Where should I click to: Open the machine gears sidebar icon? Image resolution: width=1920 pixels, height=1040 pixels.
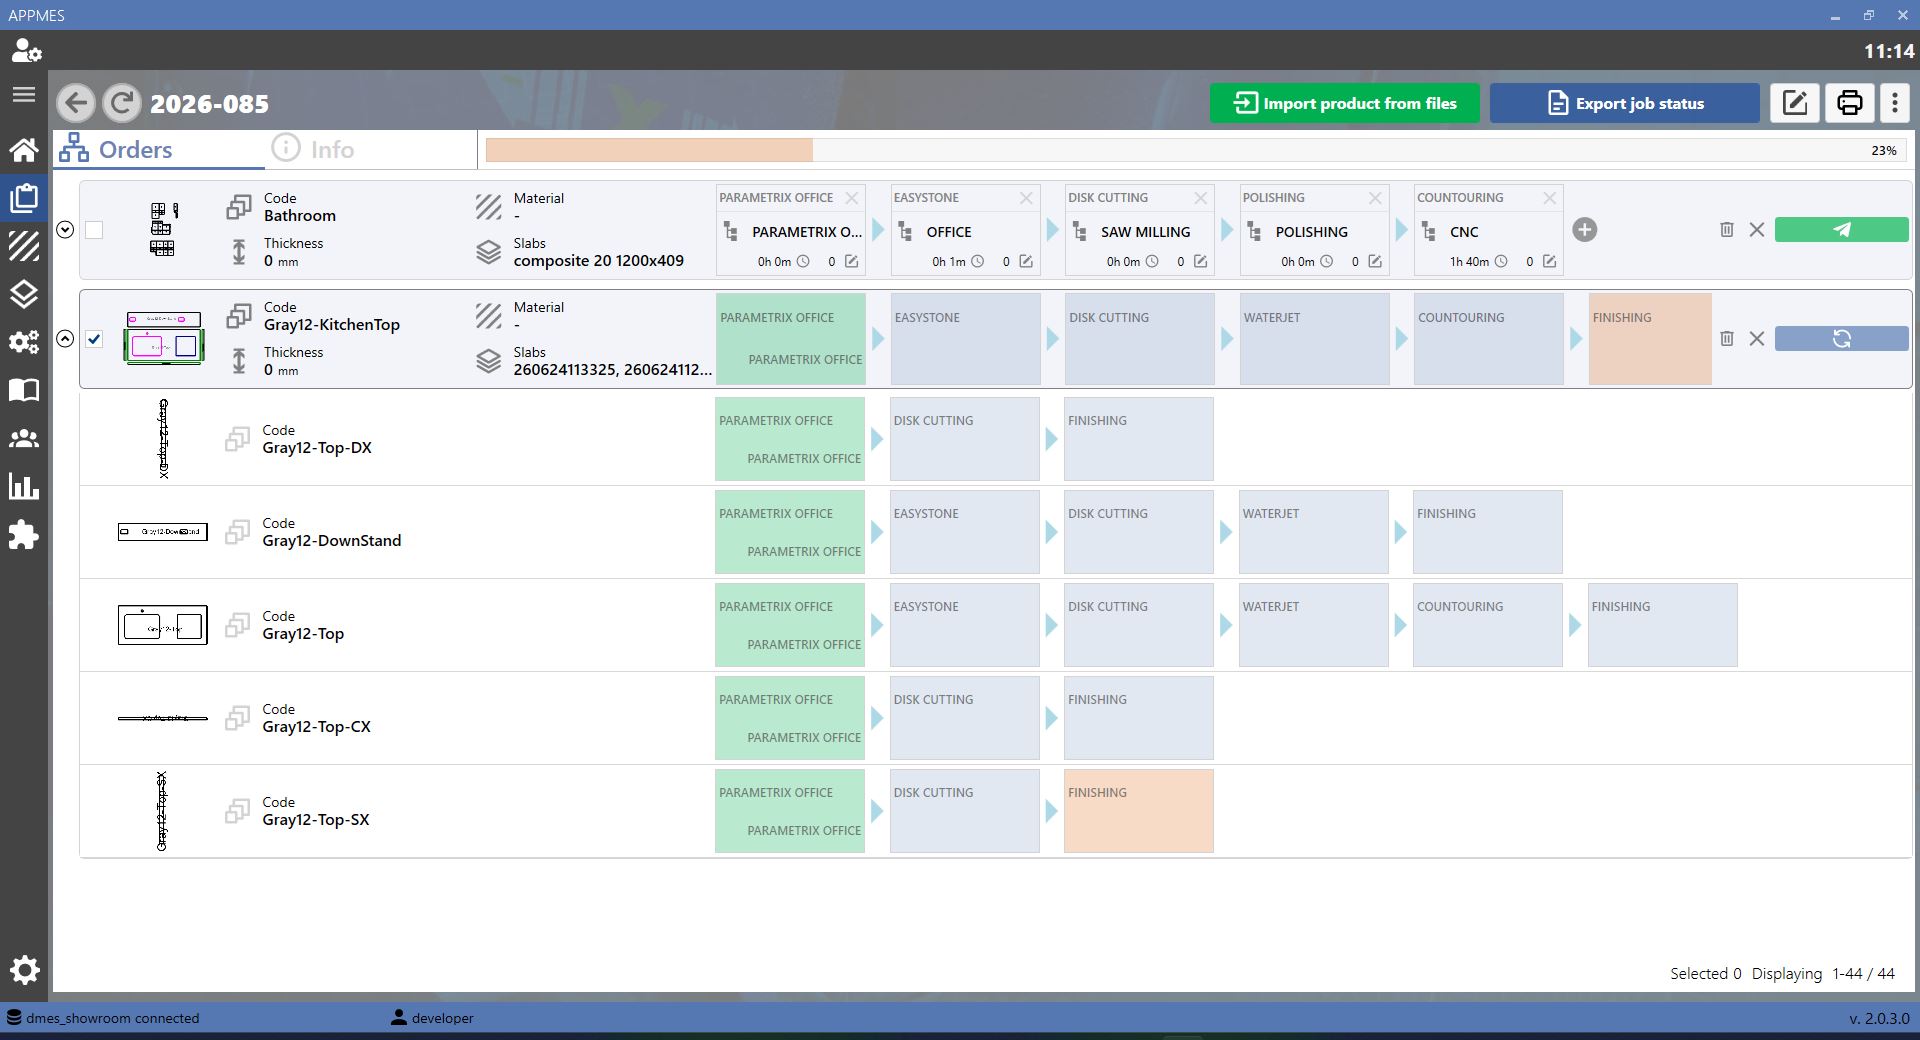pos(24,342)
